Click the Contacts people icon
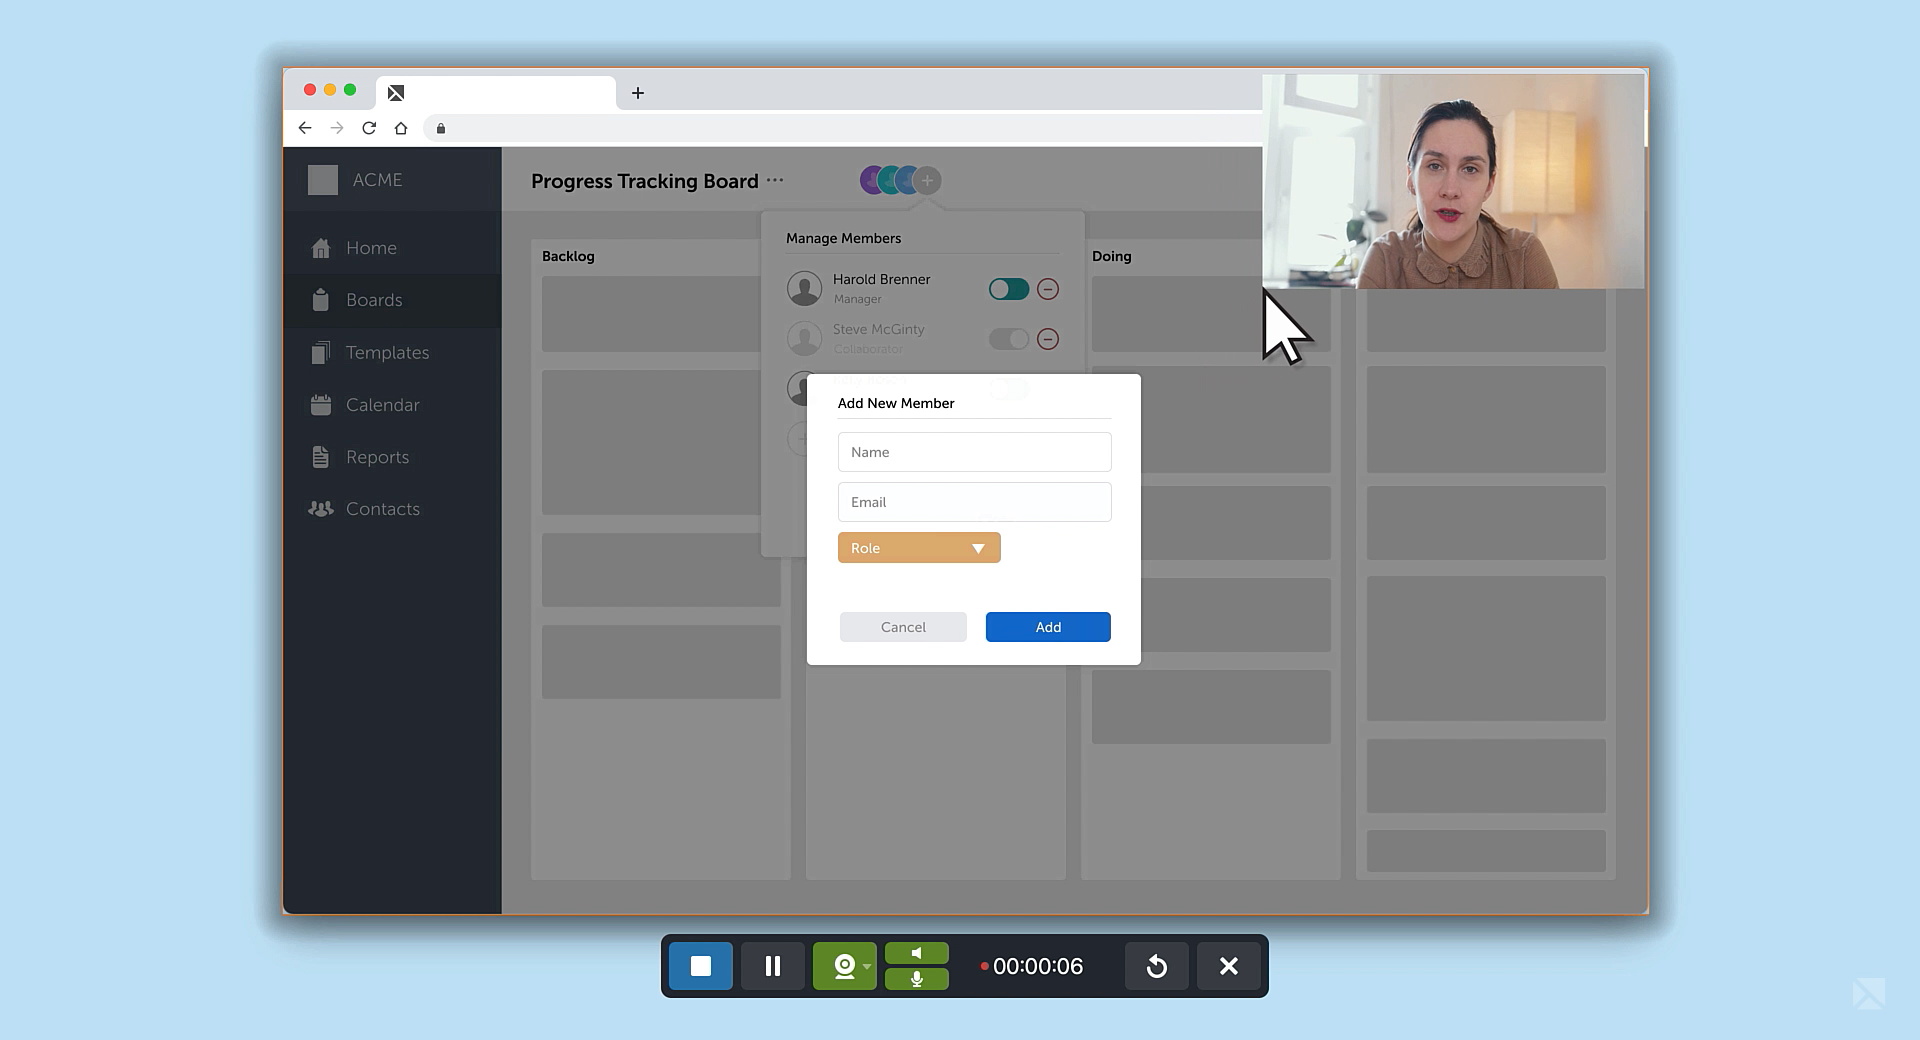1920x1040 pixels. point(321,509)
